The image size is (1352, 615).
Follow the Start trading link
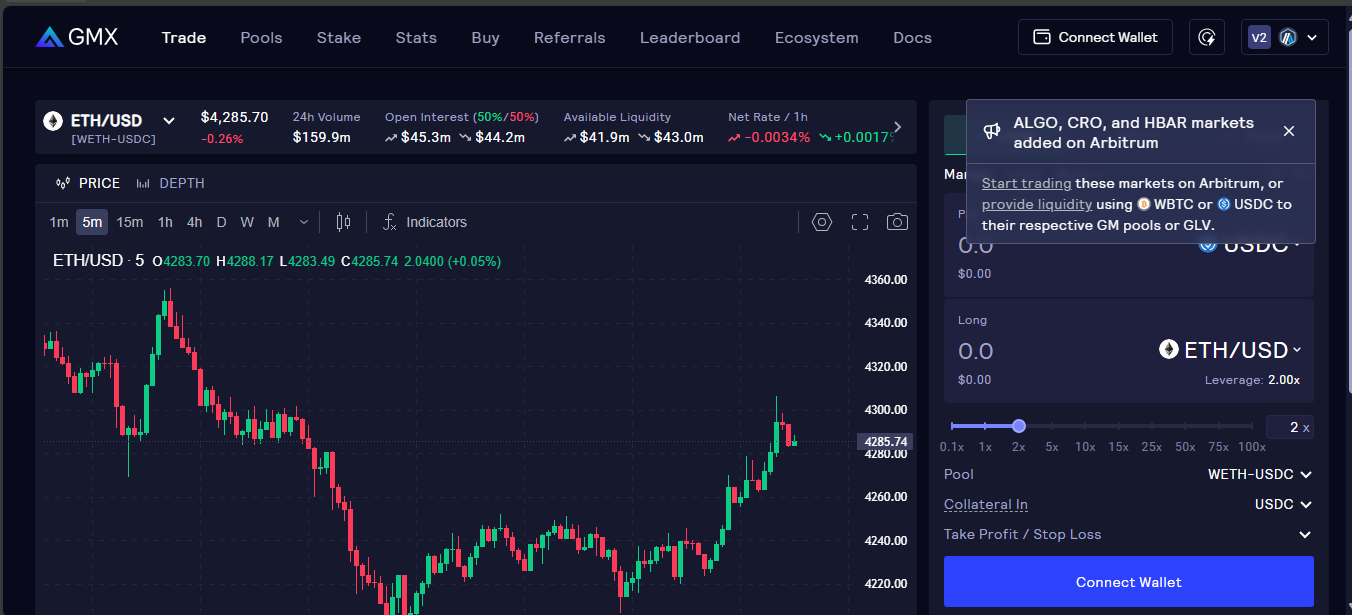(1026, 183)
